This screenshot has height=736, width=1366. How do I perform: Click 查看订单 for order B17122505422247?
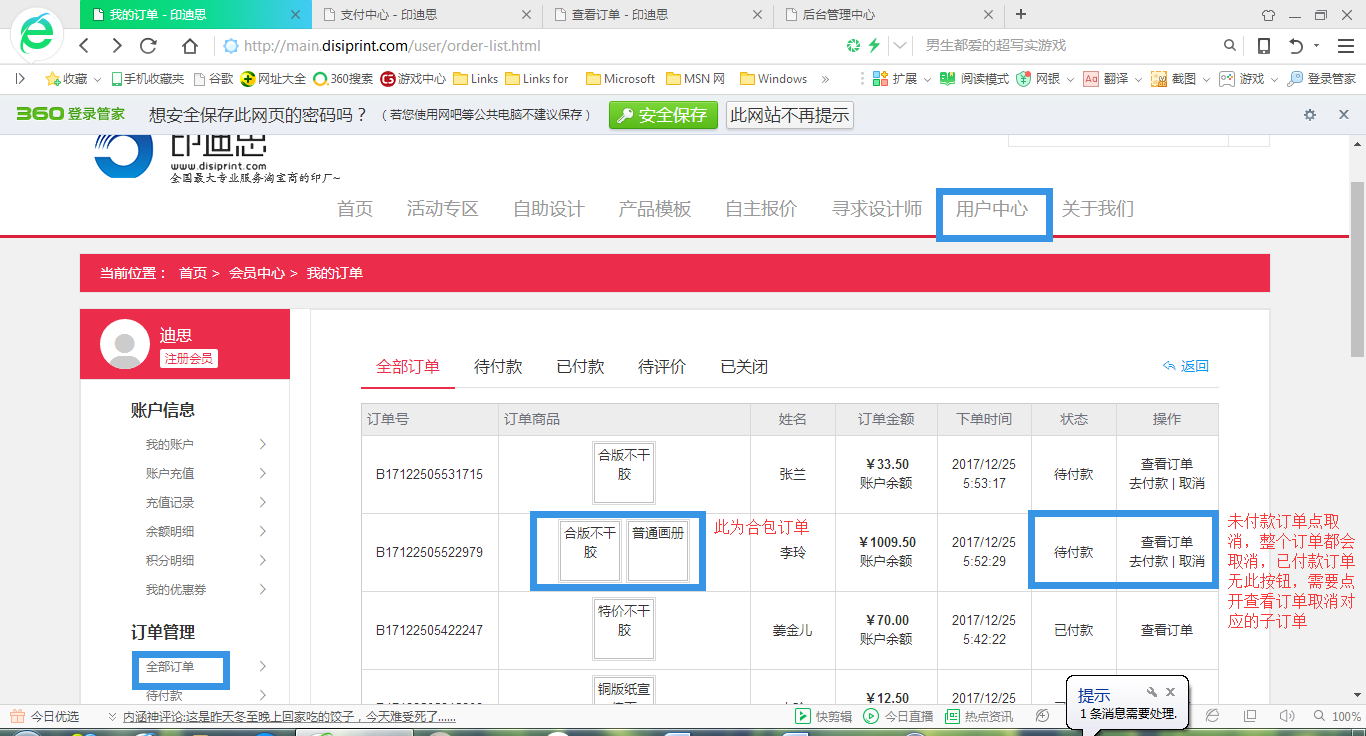point(1166,630)
